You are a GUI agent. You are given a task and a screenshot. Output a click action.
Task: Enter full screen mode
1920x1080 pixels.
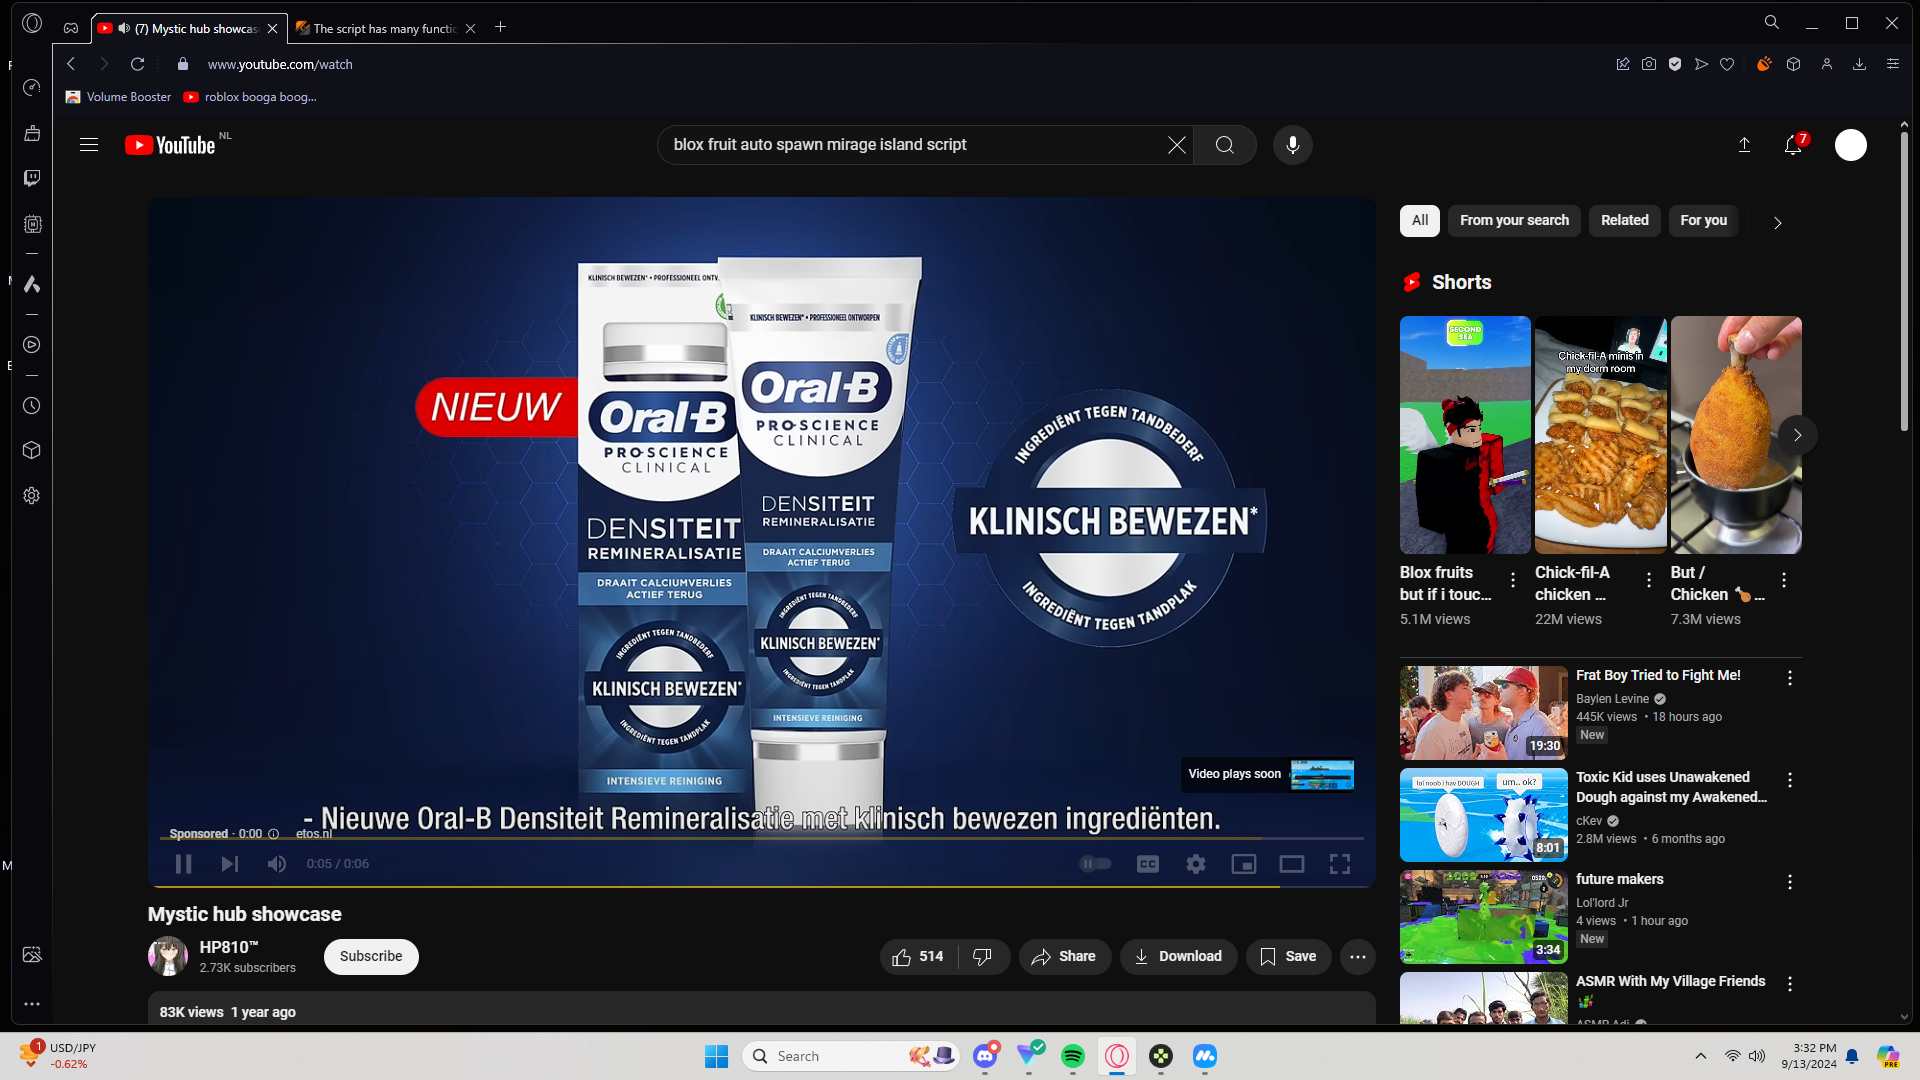[x=1340, y=864]
